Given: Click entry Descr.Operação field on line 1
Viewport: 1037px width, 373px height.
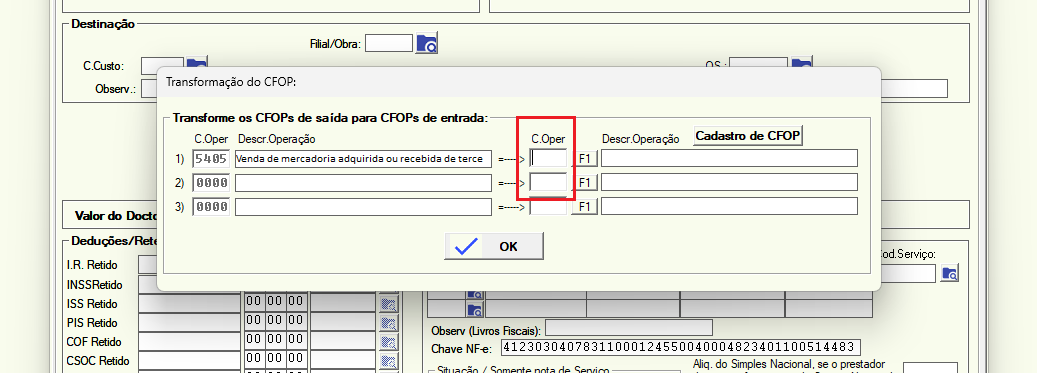Looking at the screenshot, I should click(729, 159).
